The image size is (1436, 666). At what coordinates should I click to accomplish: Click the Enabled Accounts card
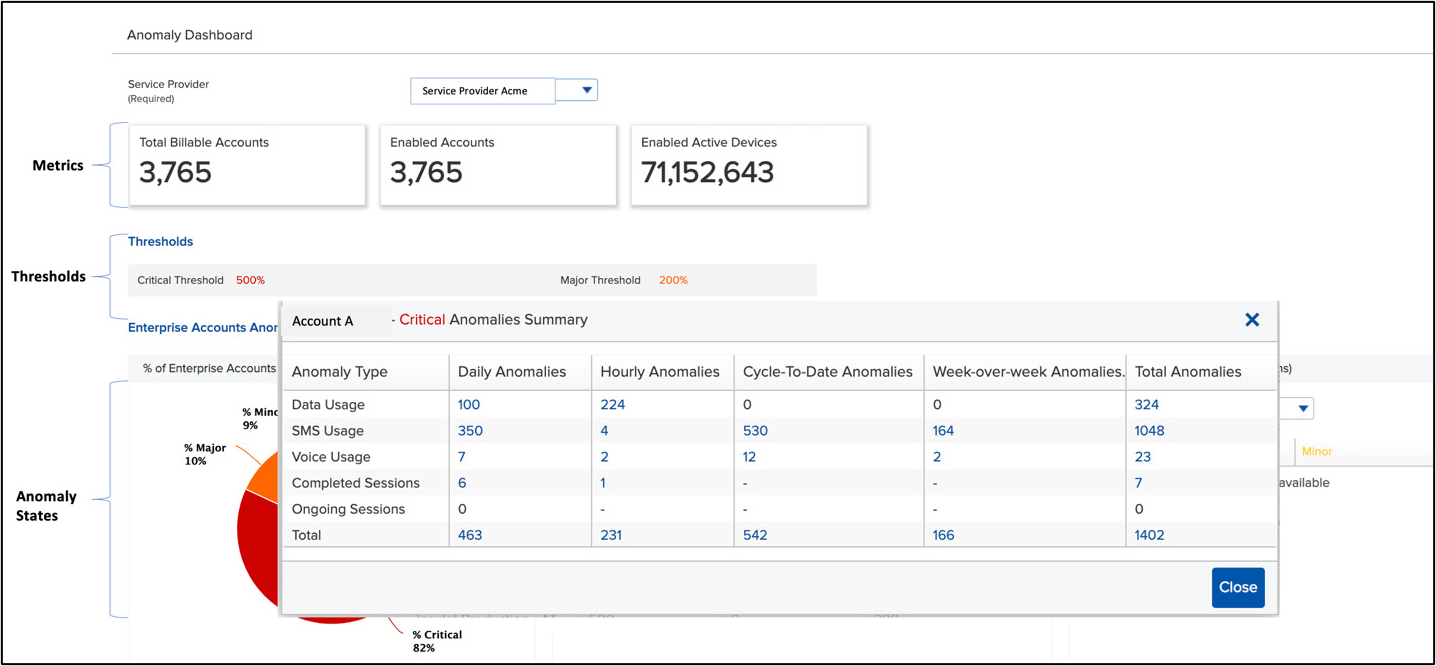click(x=498, y=165)
